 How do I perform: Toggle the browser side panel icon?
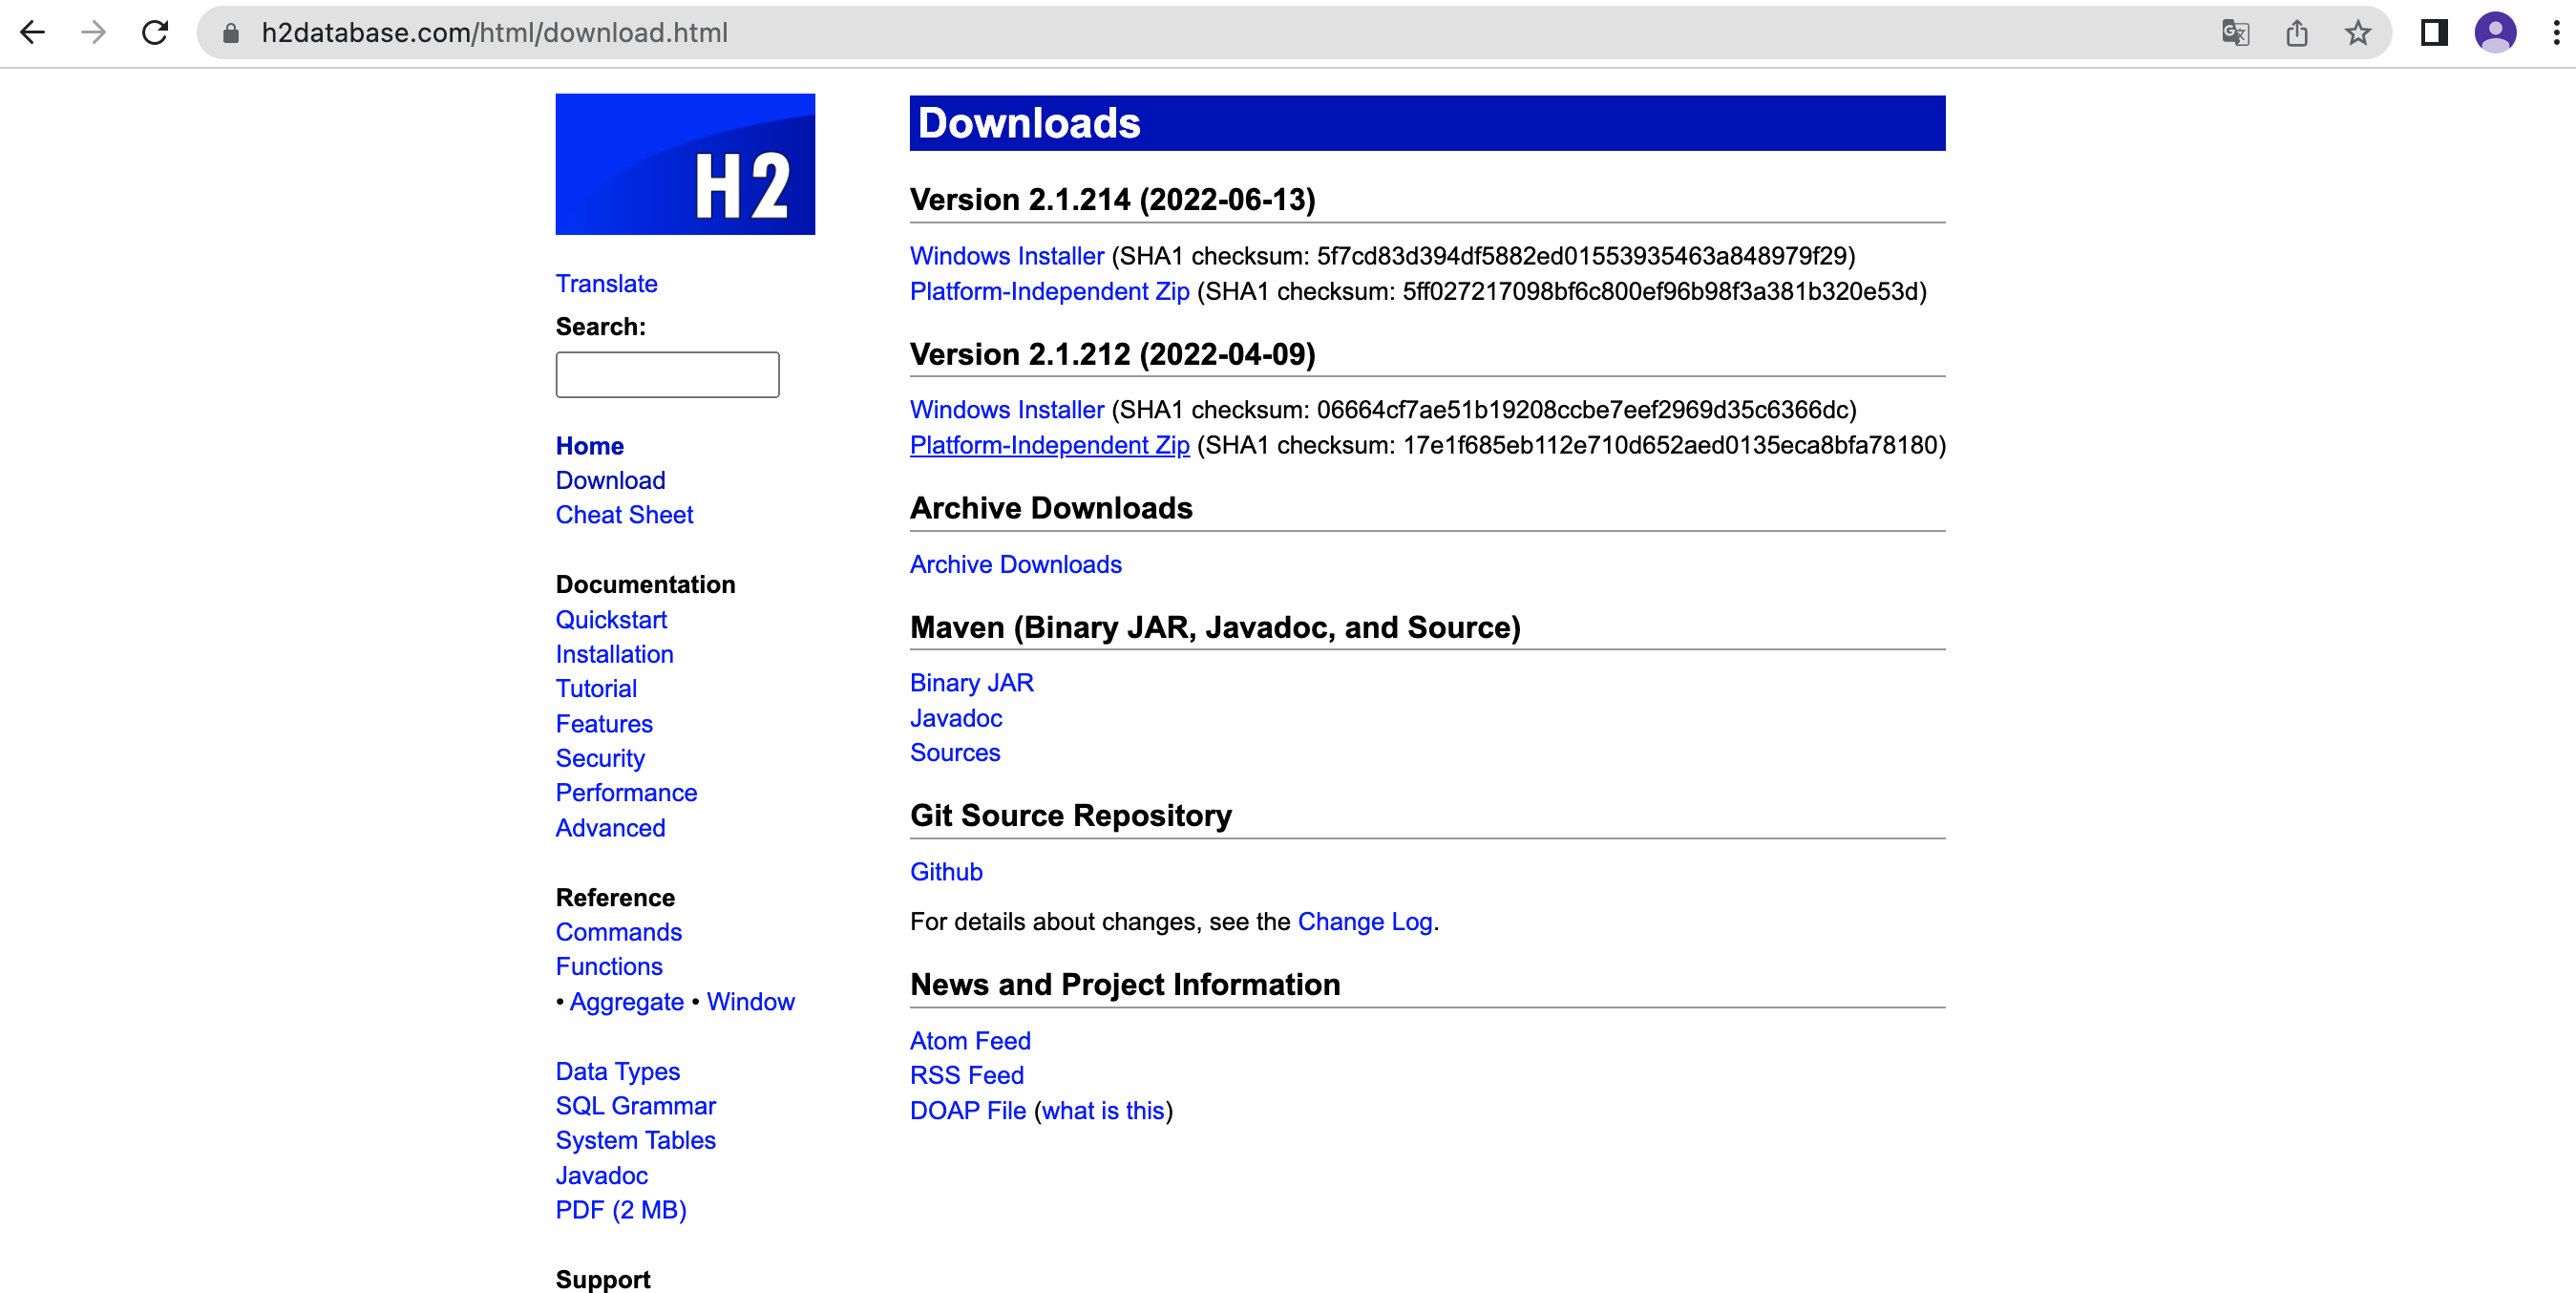(x=2433, y=33)
